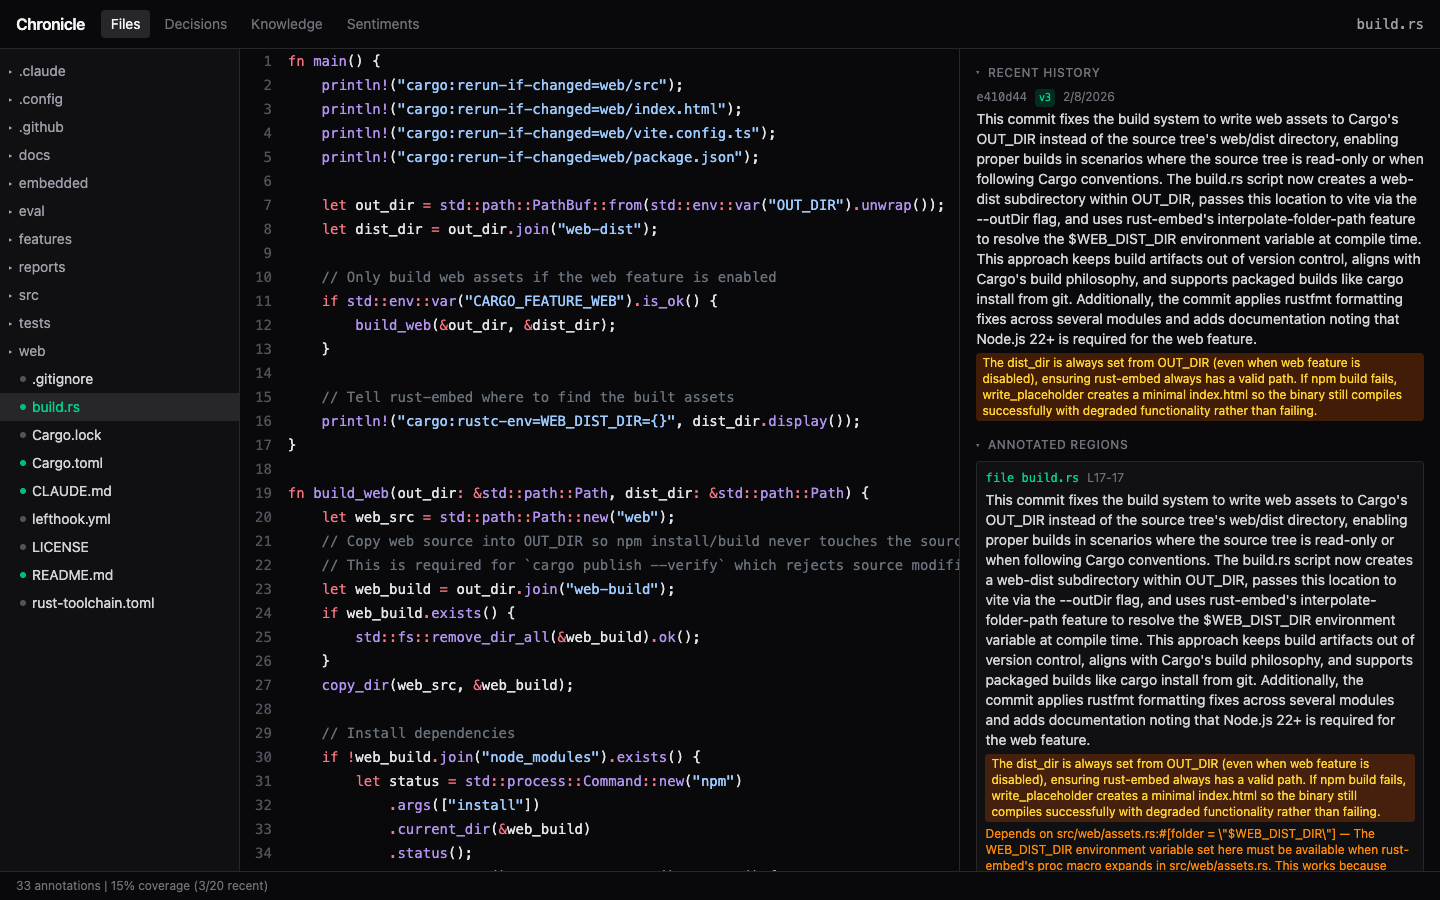Open the LICENSE file

click(119, 547)
